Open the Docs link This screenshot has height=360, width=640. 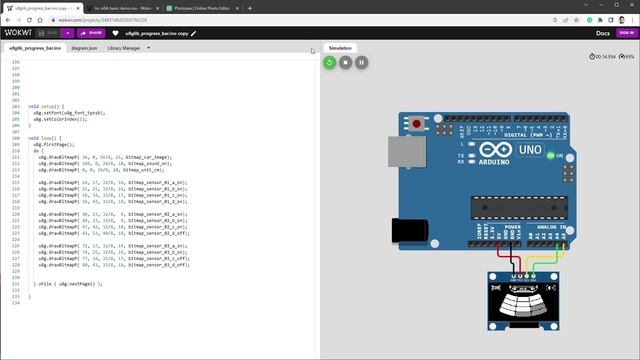point(602,33)
